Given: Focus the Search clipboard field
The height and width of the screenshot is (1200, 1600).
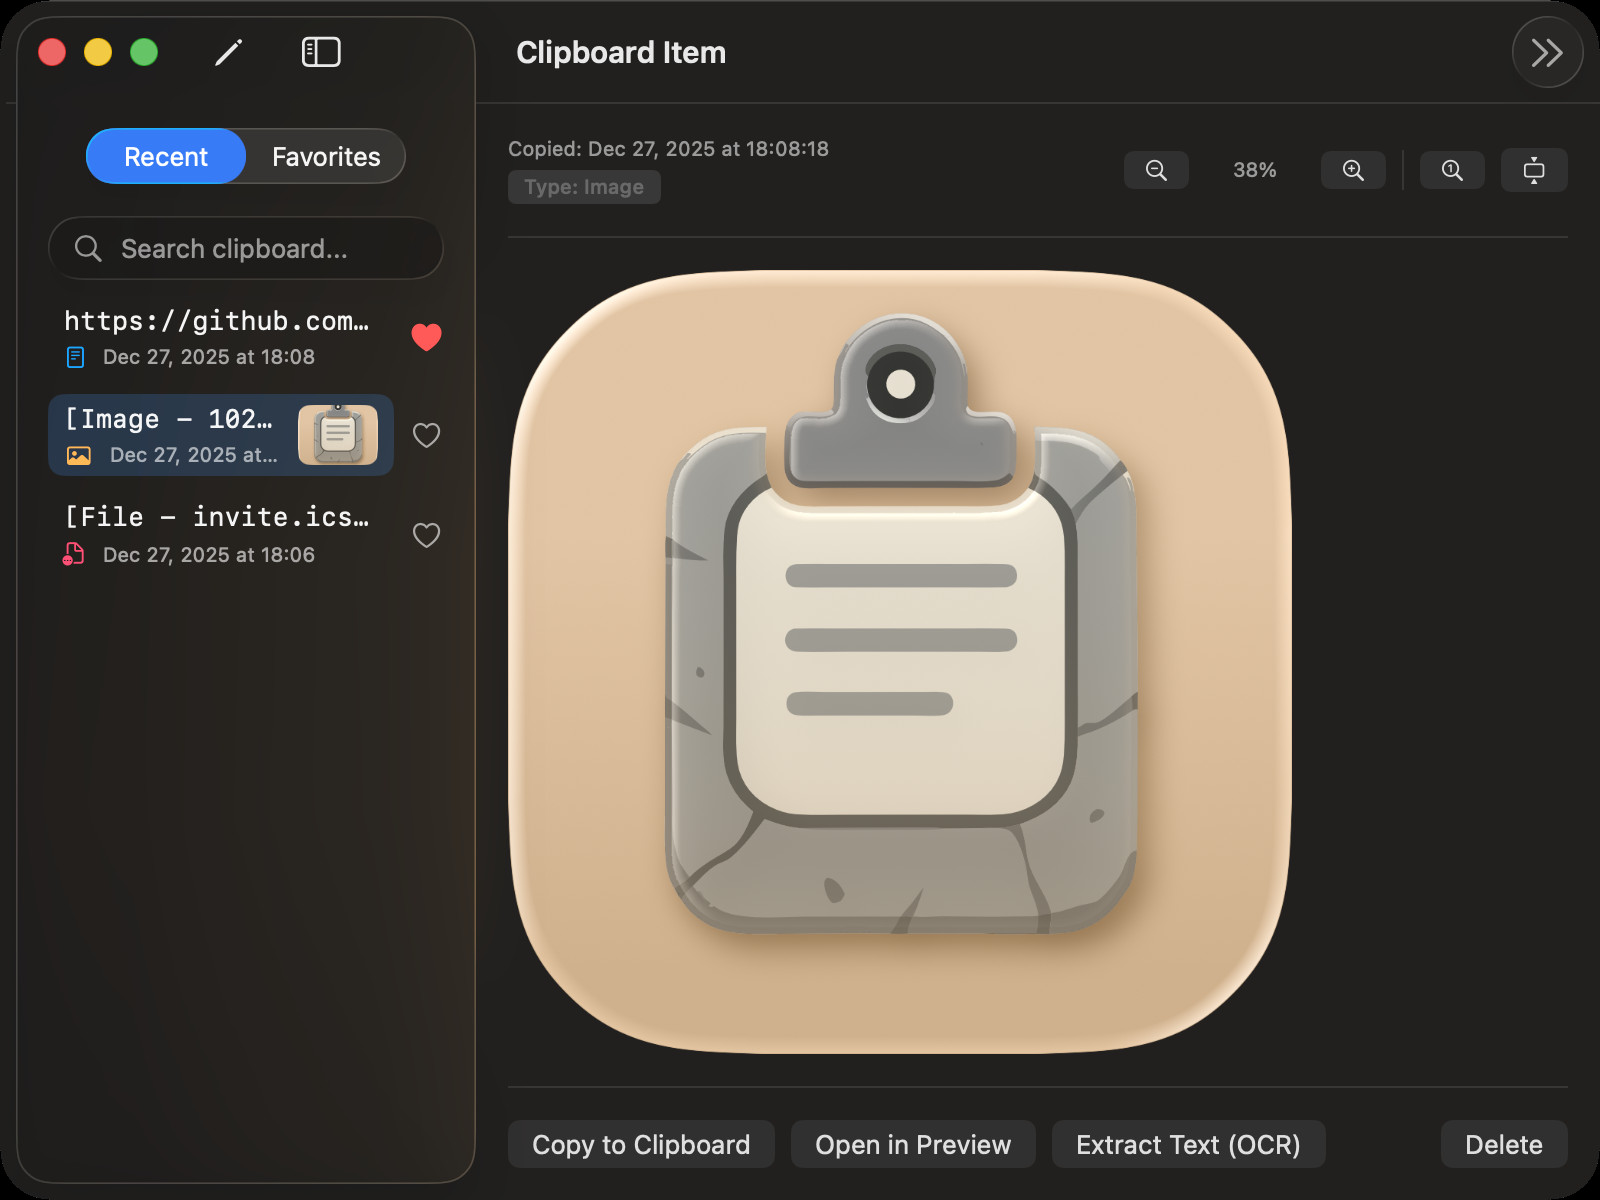Looking at the screenshot, I should coord(246,248).
